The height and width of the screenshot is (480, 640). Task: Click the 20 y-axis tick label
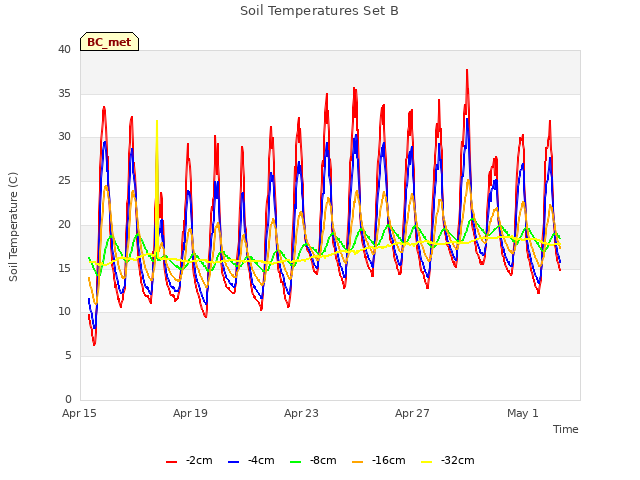pos(64,224)
